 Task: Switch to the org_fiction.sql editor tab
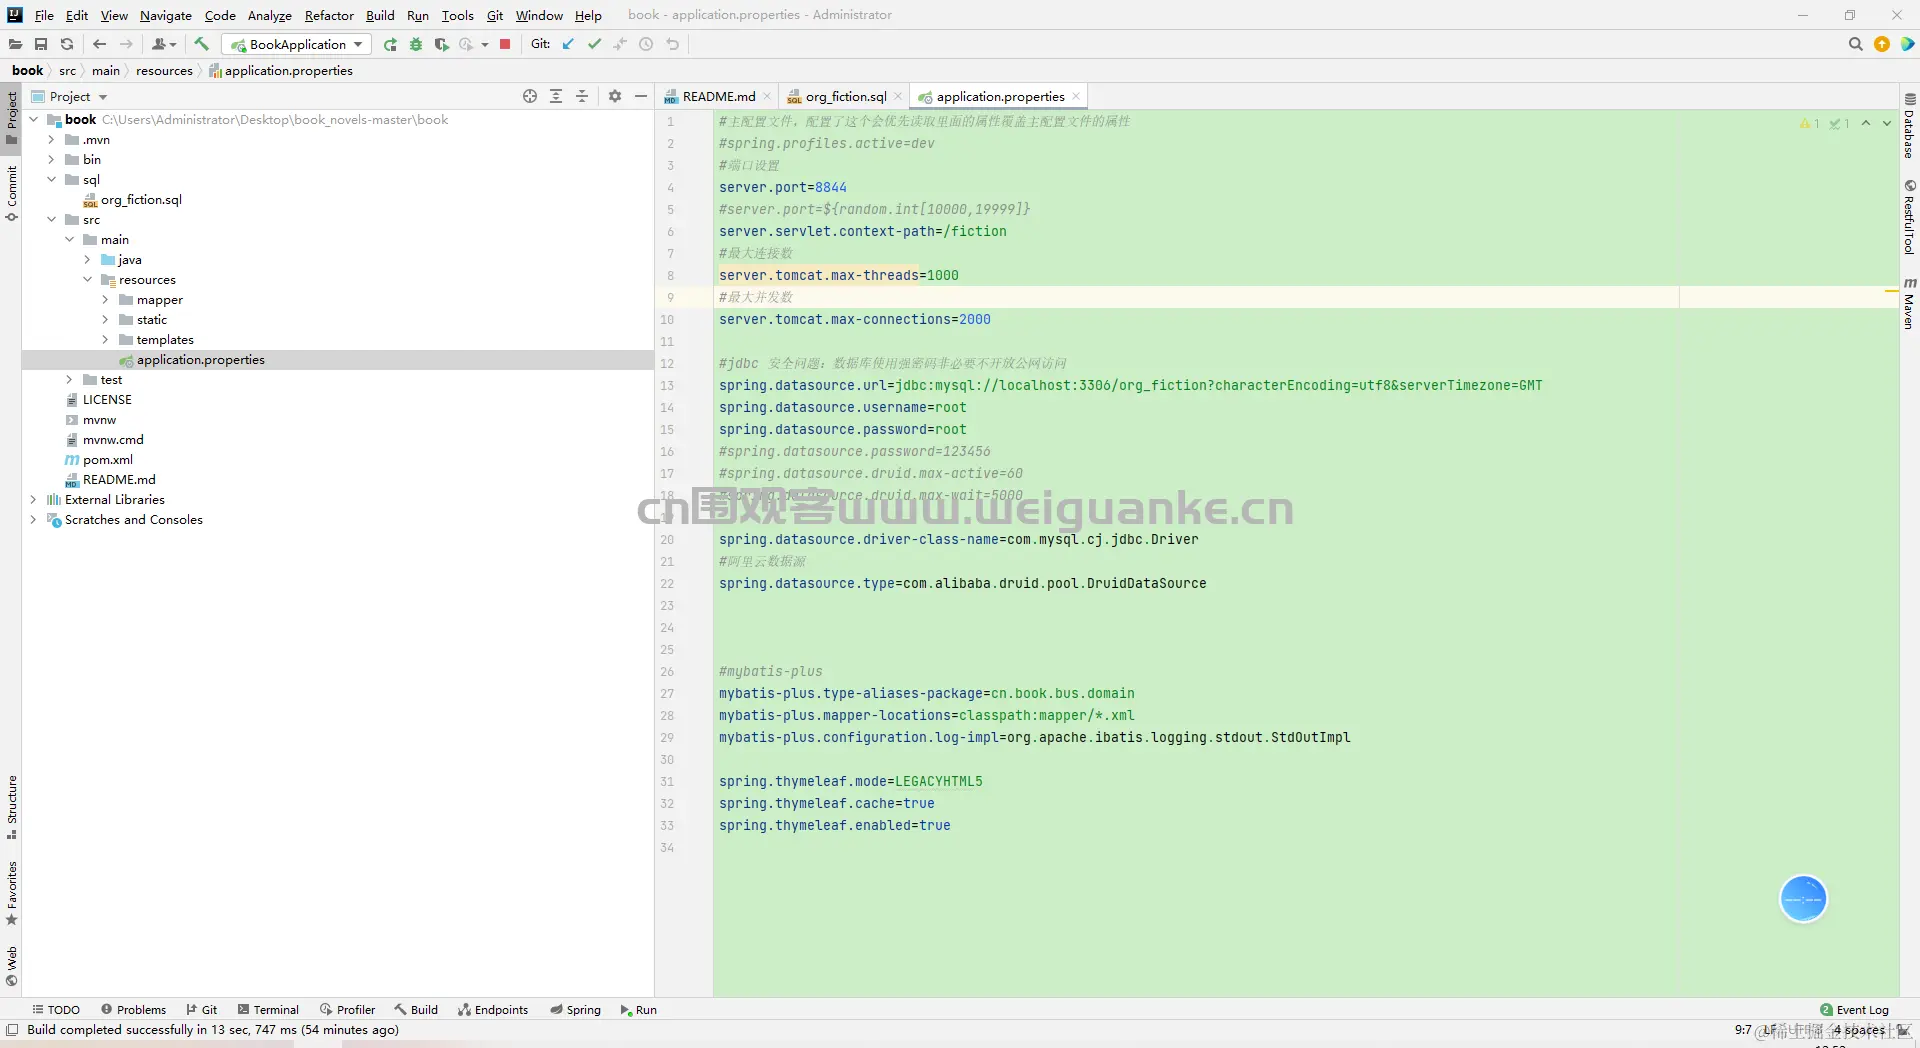(845, 96)
